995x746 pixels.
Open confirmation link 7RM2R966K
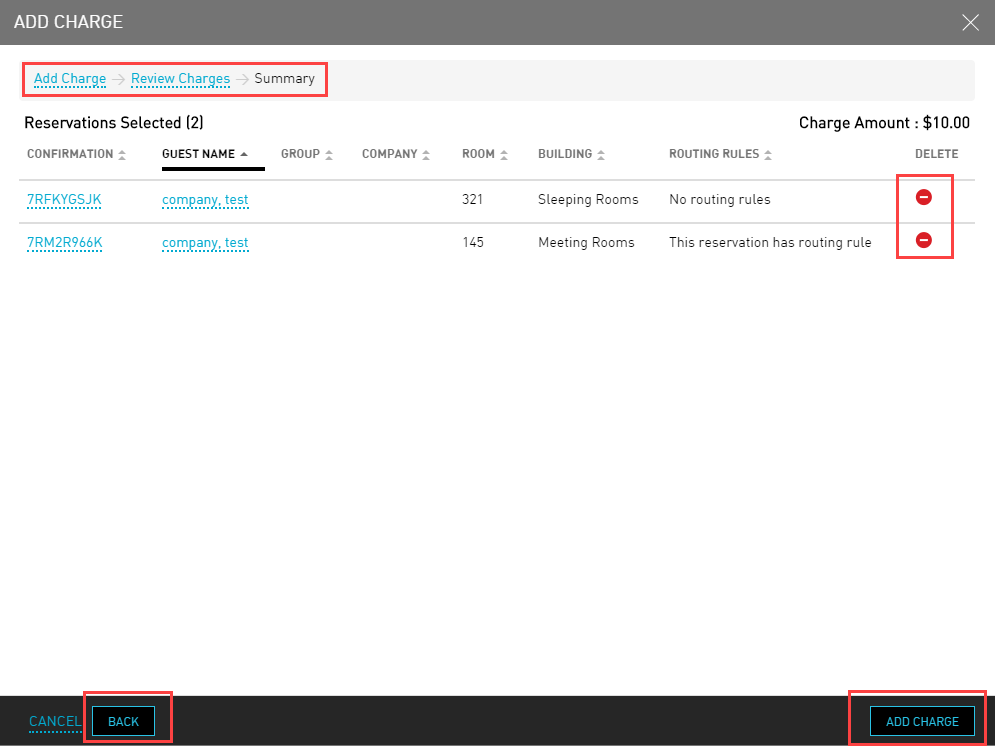(x=64, y=243)
